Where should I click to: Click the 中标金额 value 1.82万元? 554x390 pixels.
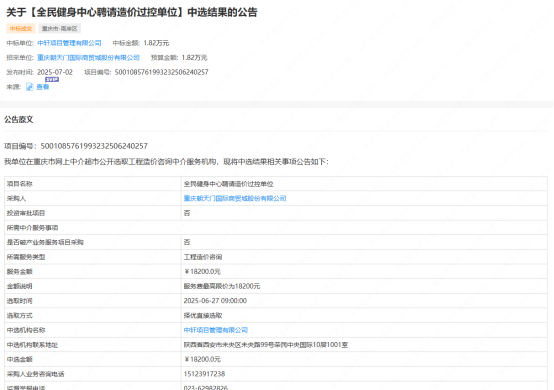pyautogui.click(x=156, y=43)
